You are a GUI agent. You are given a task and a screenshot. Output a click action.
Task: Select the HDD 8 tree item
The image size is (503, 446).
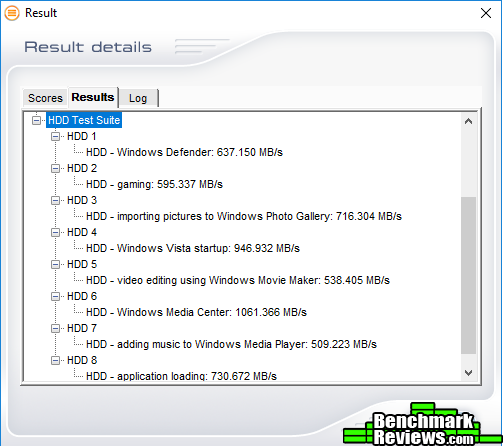tap(82, 360)
